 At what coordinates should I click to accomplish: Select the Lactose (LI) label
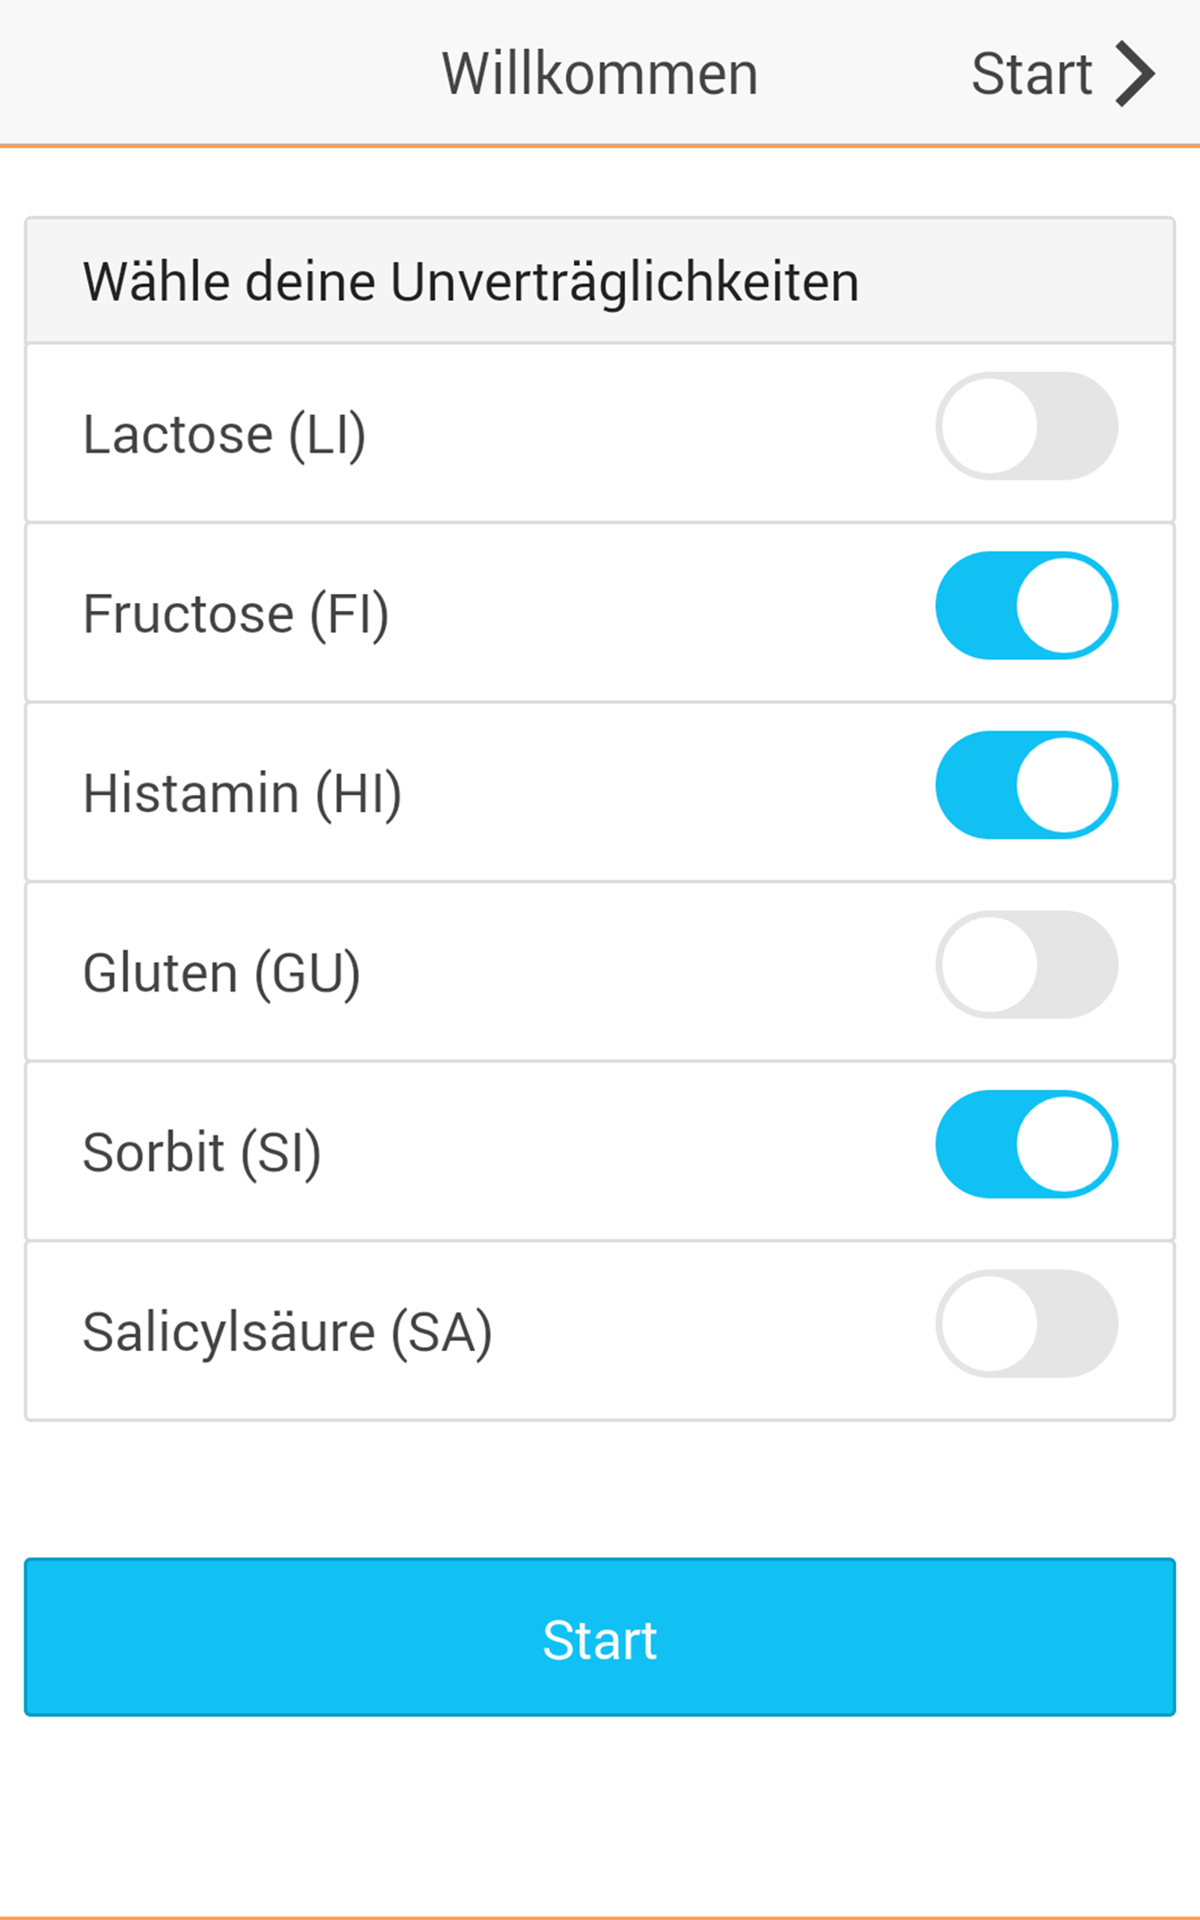pyautogui.click(x=224, y=435)
